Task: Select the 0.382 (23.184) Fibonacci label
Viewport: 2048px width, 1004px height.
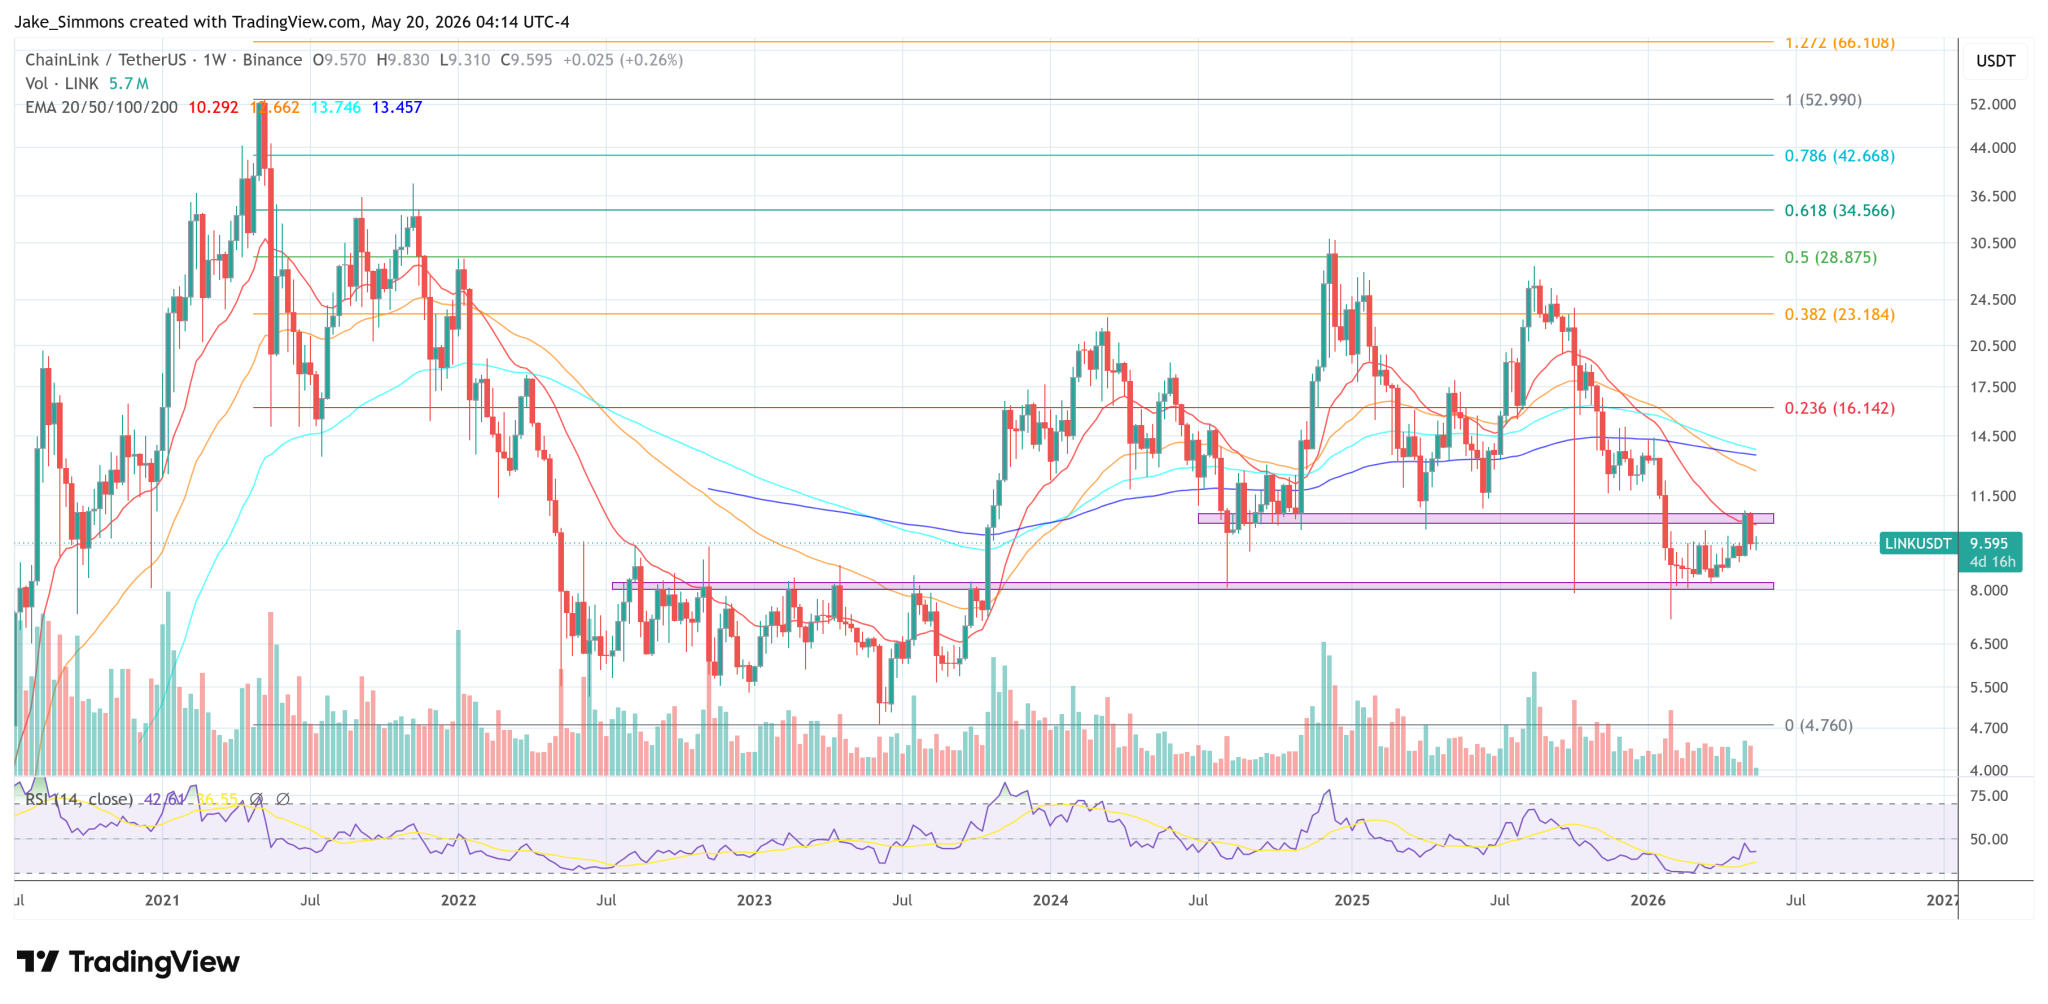Action: [x=1840, y=314]
